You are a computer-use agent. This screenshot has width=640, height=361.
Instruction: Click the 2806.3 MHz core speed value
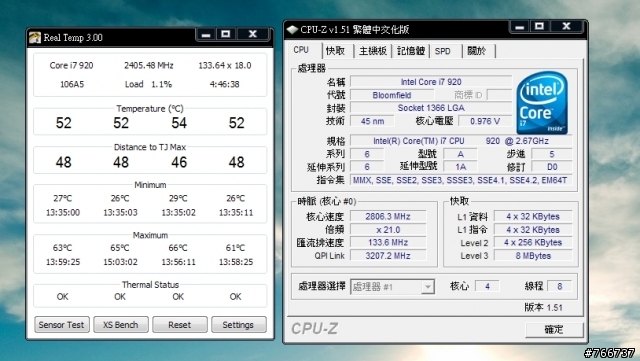pos(388,216)
